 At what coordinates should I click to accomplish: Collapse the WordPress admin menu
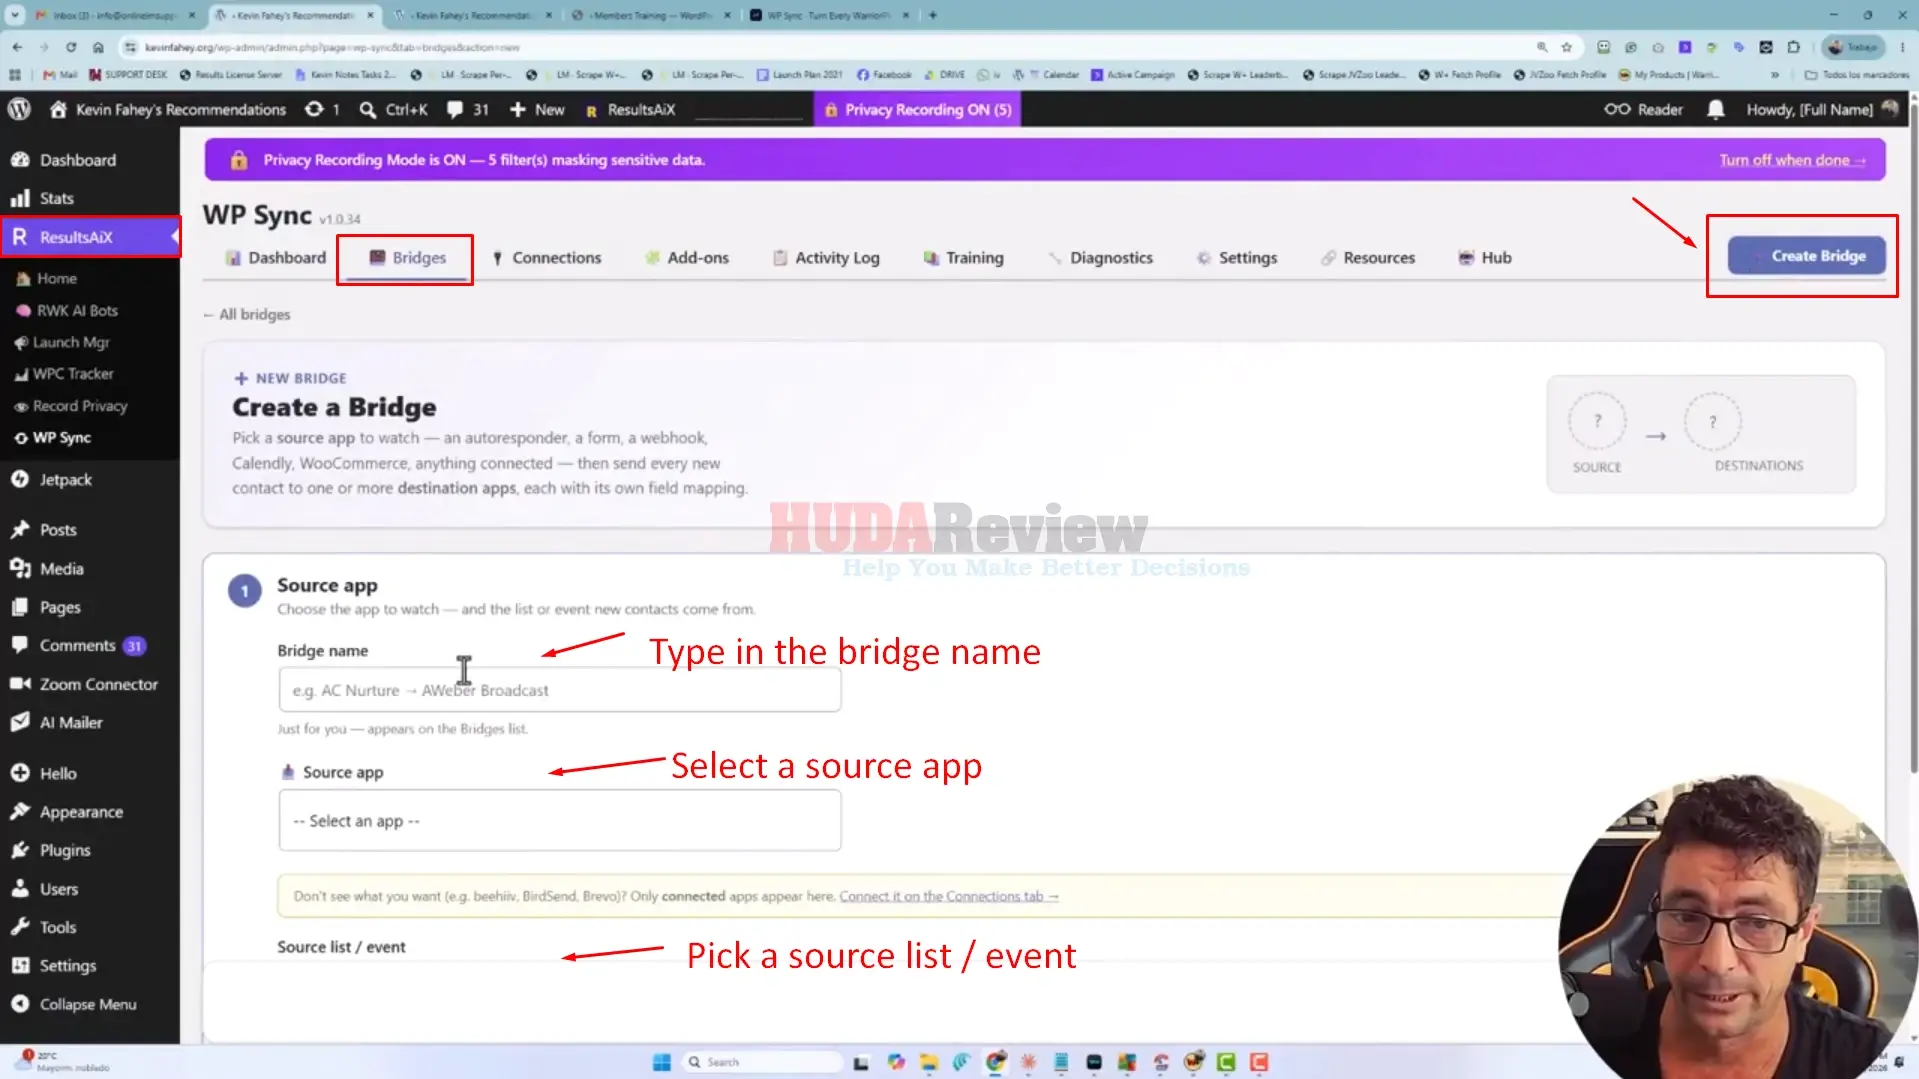(90, 1004)
